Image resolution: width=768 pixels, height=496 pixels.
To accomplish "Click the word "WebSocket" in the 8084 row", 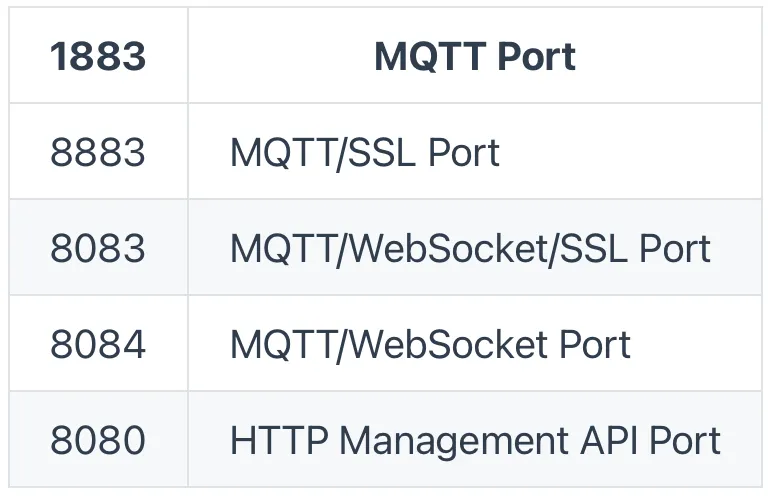I will point(442,345).
